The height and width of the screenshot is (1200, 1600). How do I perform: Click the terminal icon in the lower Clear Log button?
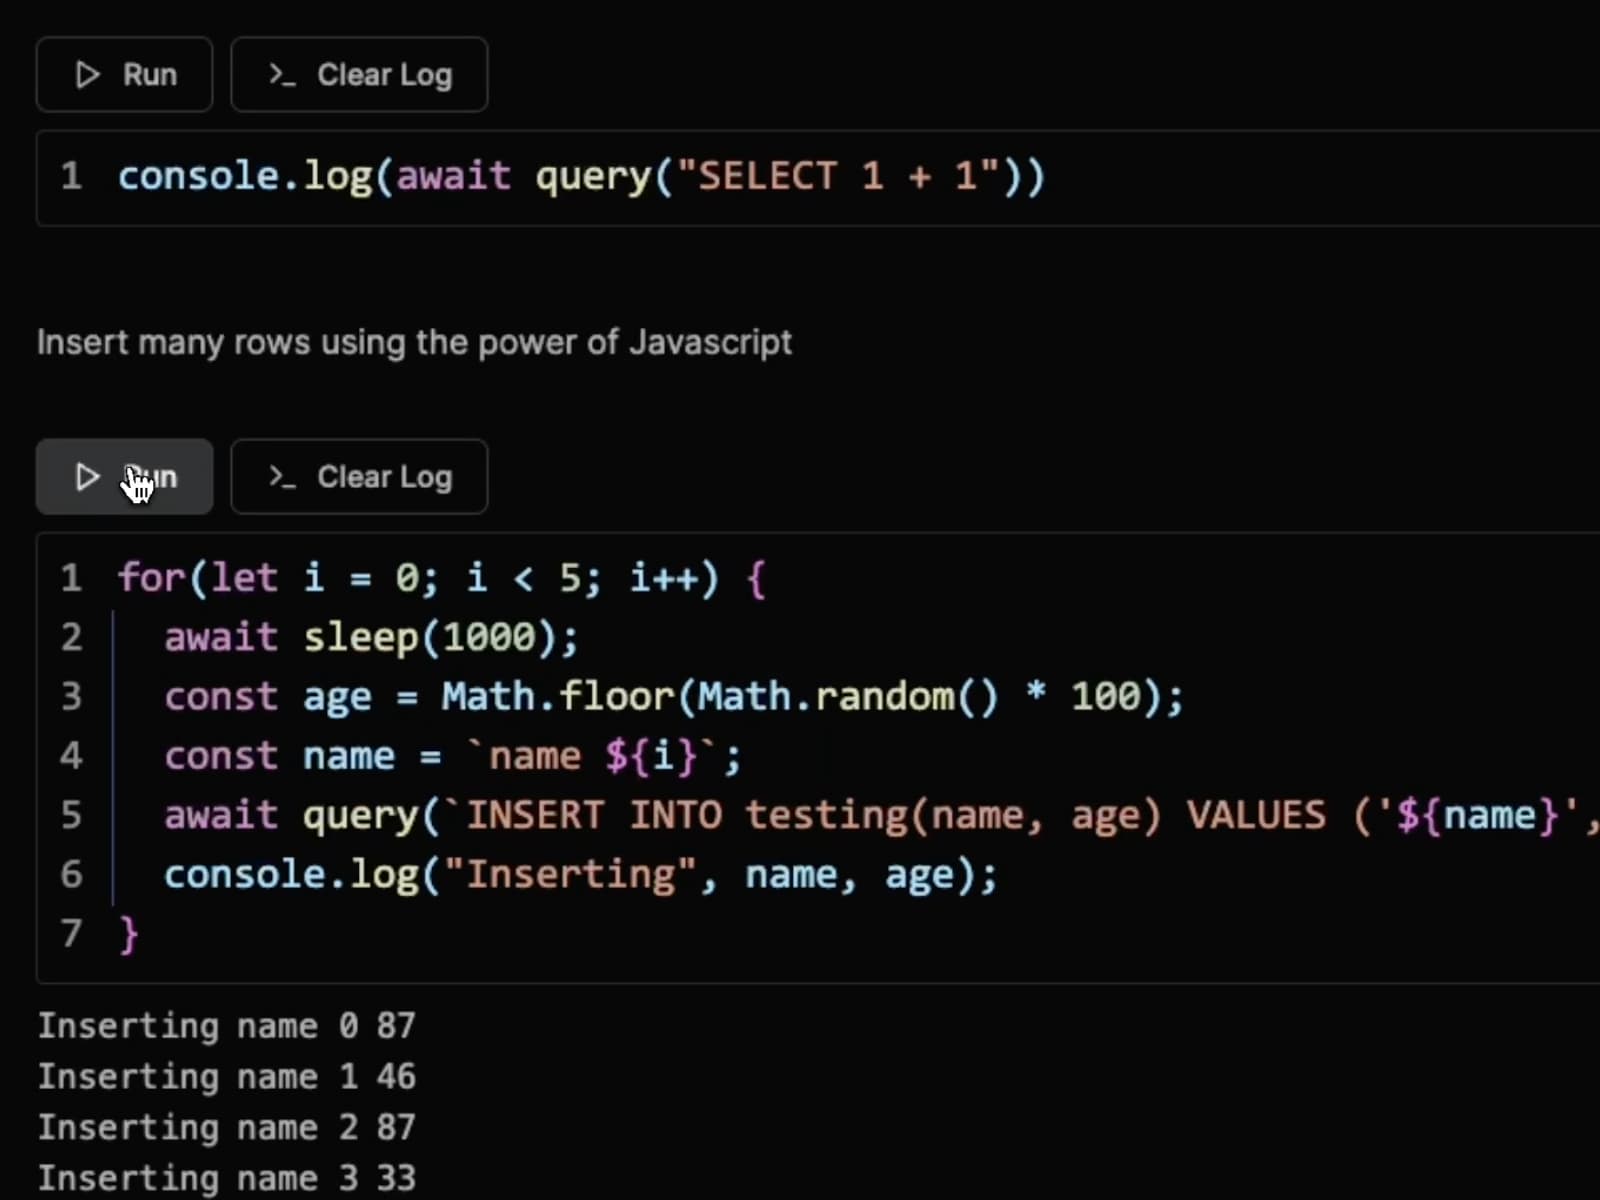pos(281,477)
